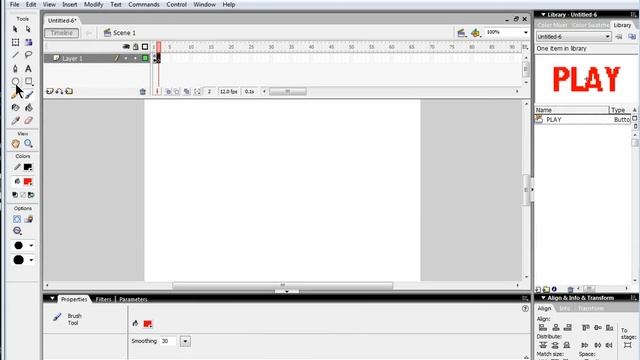
Task: Select the Eraser tool
Action: [28, 120]
